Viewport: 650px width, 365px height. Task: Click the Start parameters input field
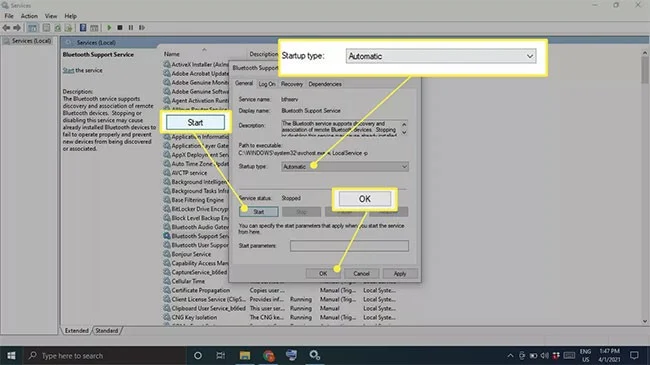(x=349, y=246)
